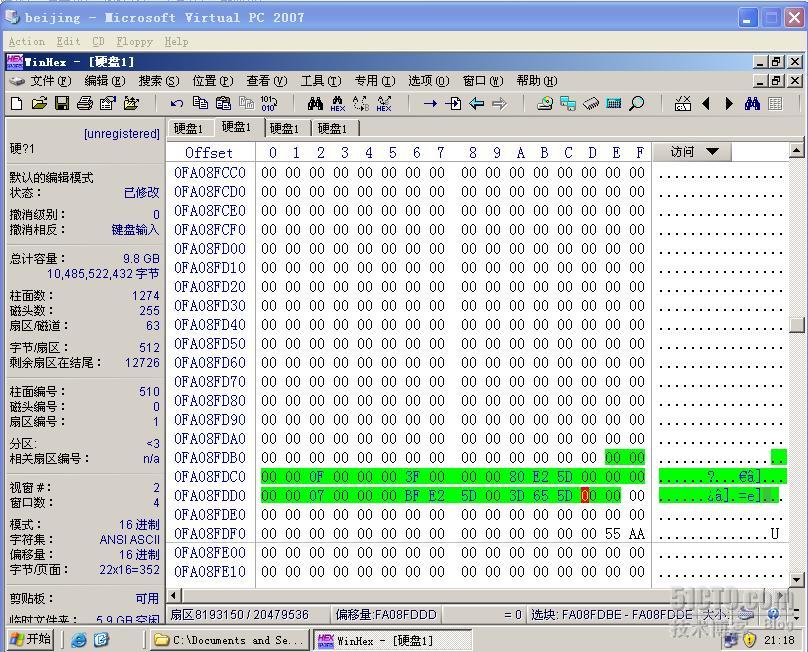808x652 pixels.
Task: Click byte BF in row 0FA08FDD0
Action: click(x=413, y=495)
